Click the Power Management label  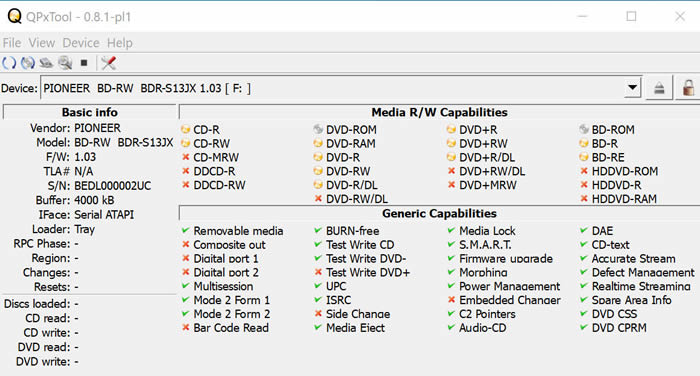tap(509, 286)
